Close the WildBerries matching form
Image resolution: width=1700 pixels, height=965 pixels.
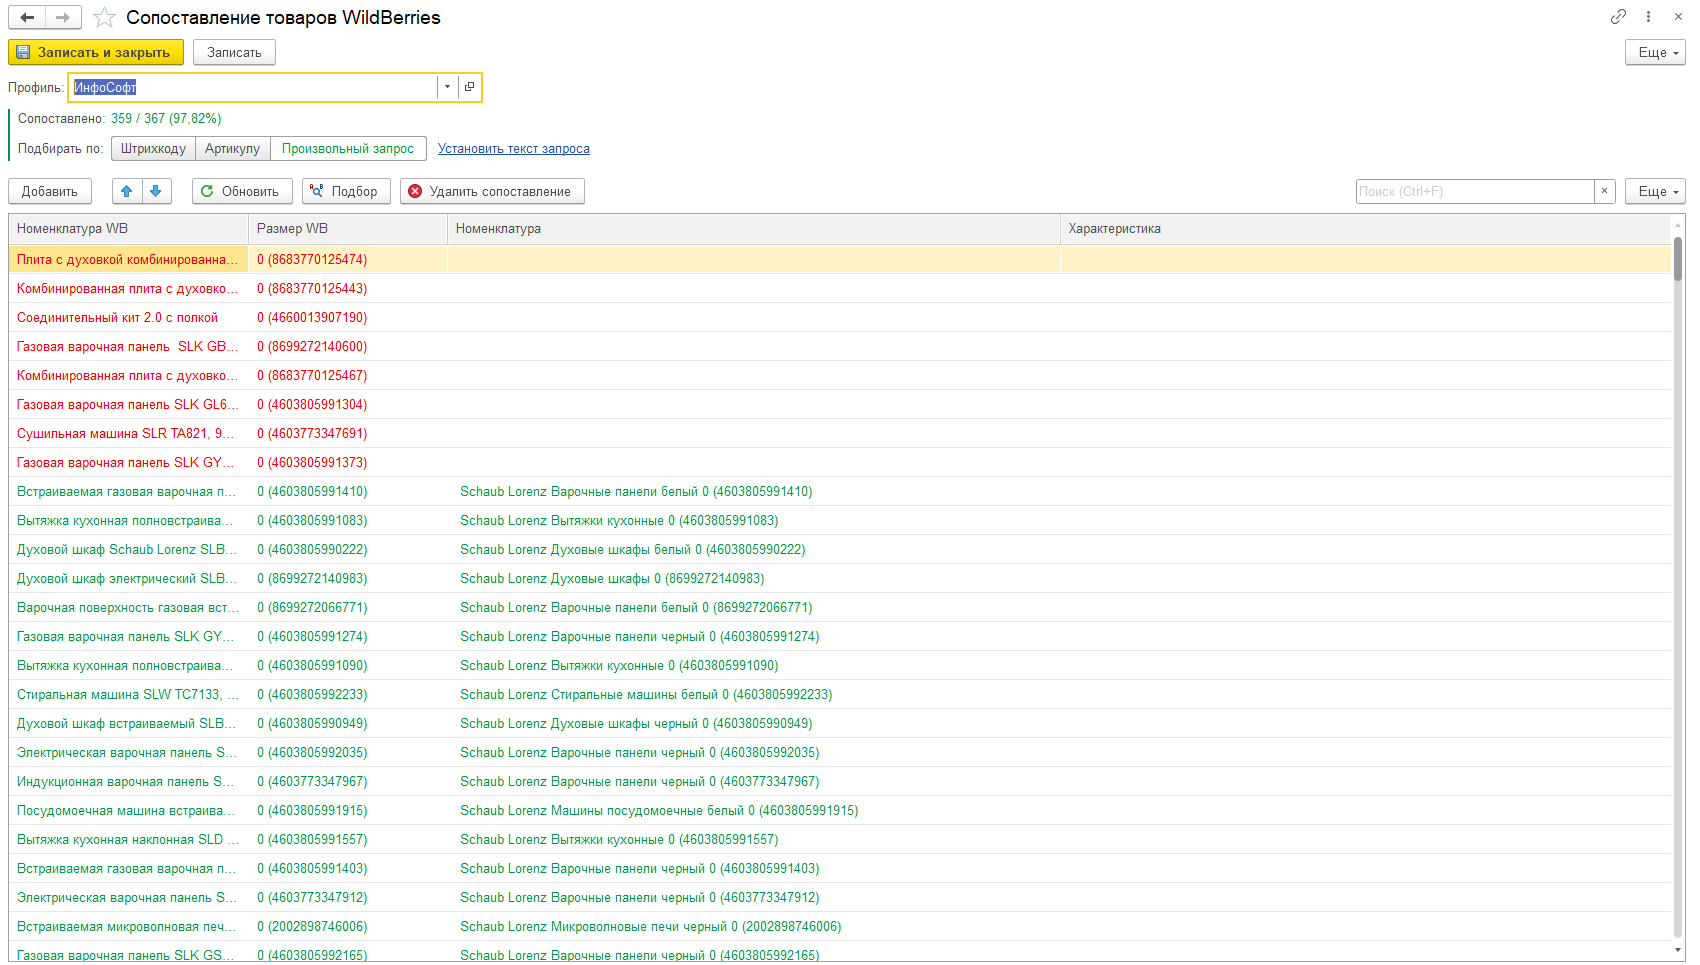coord(1678,16)
